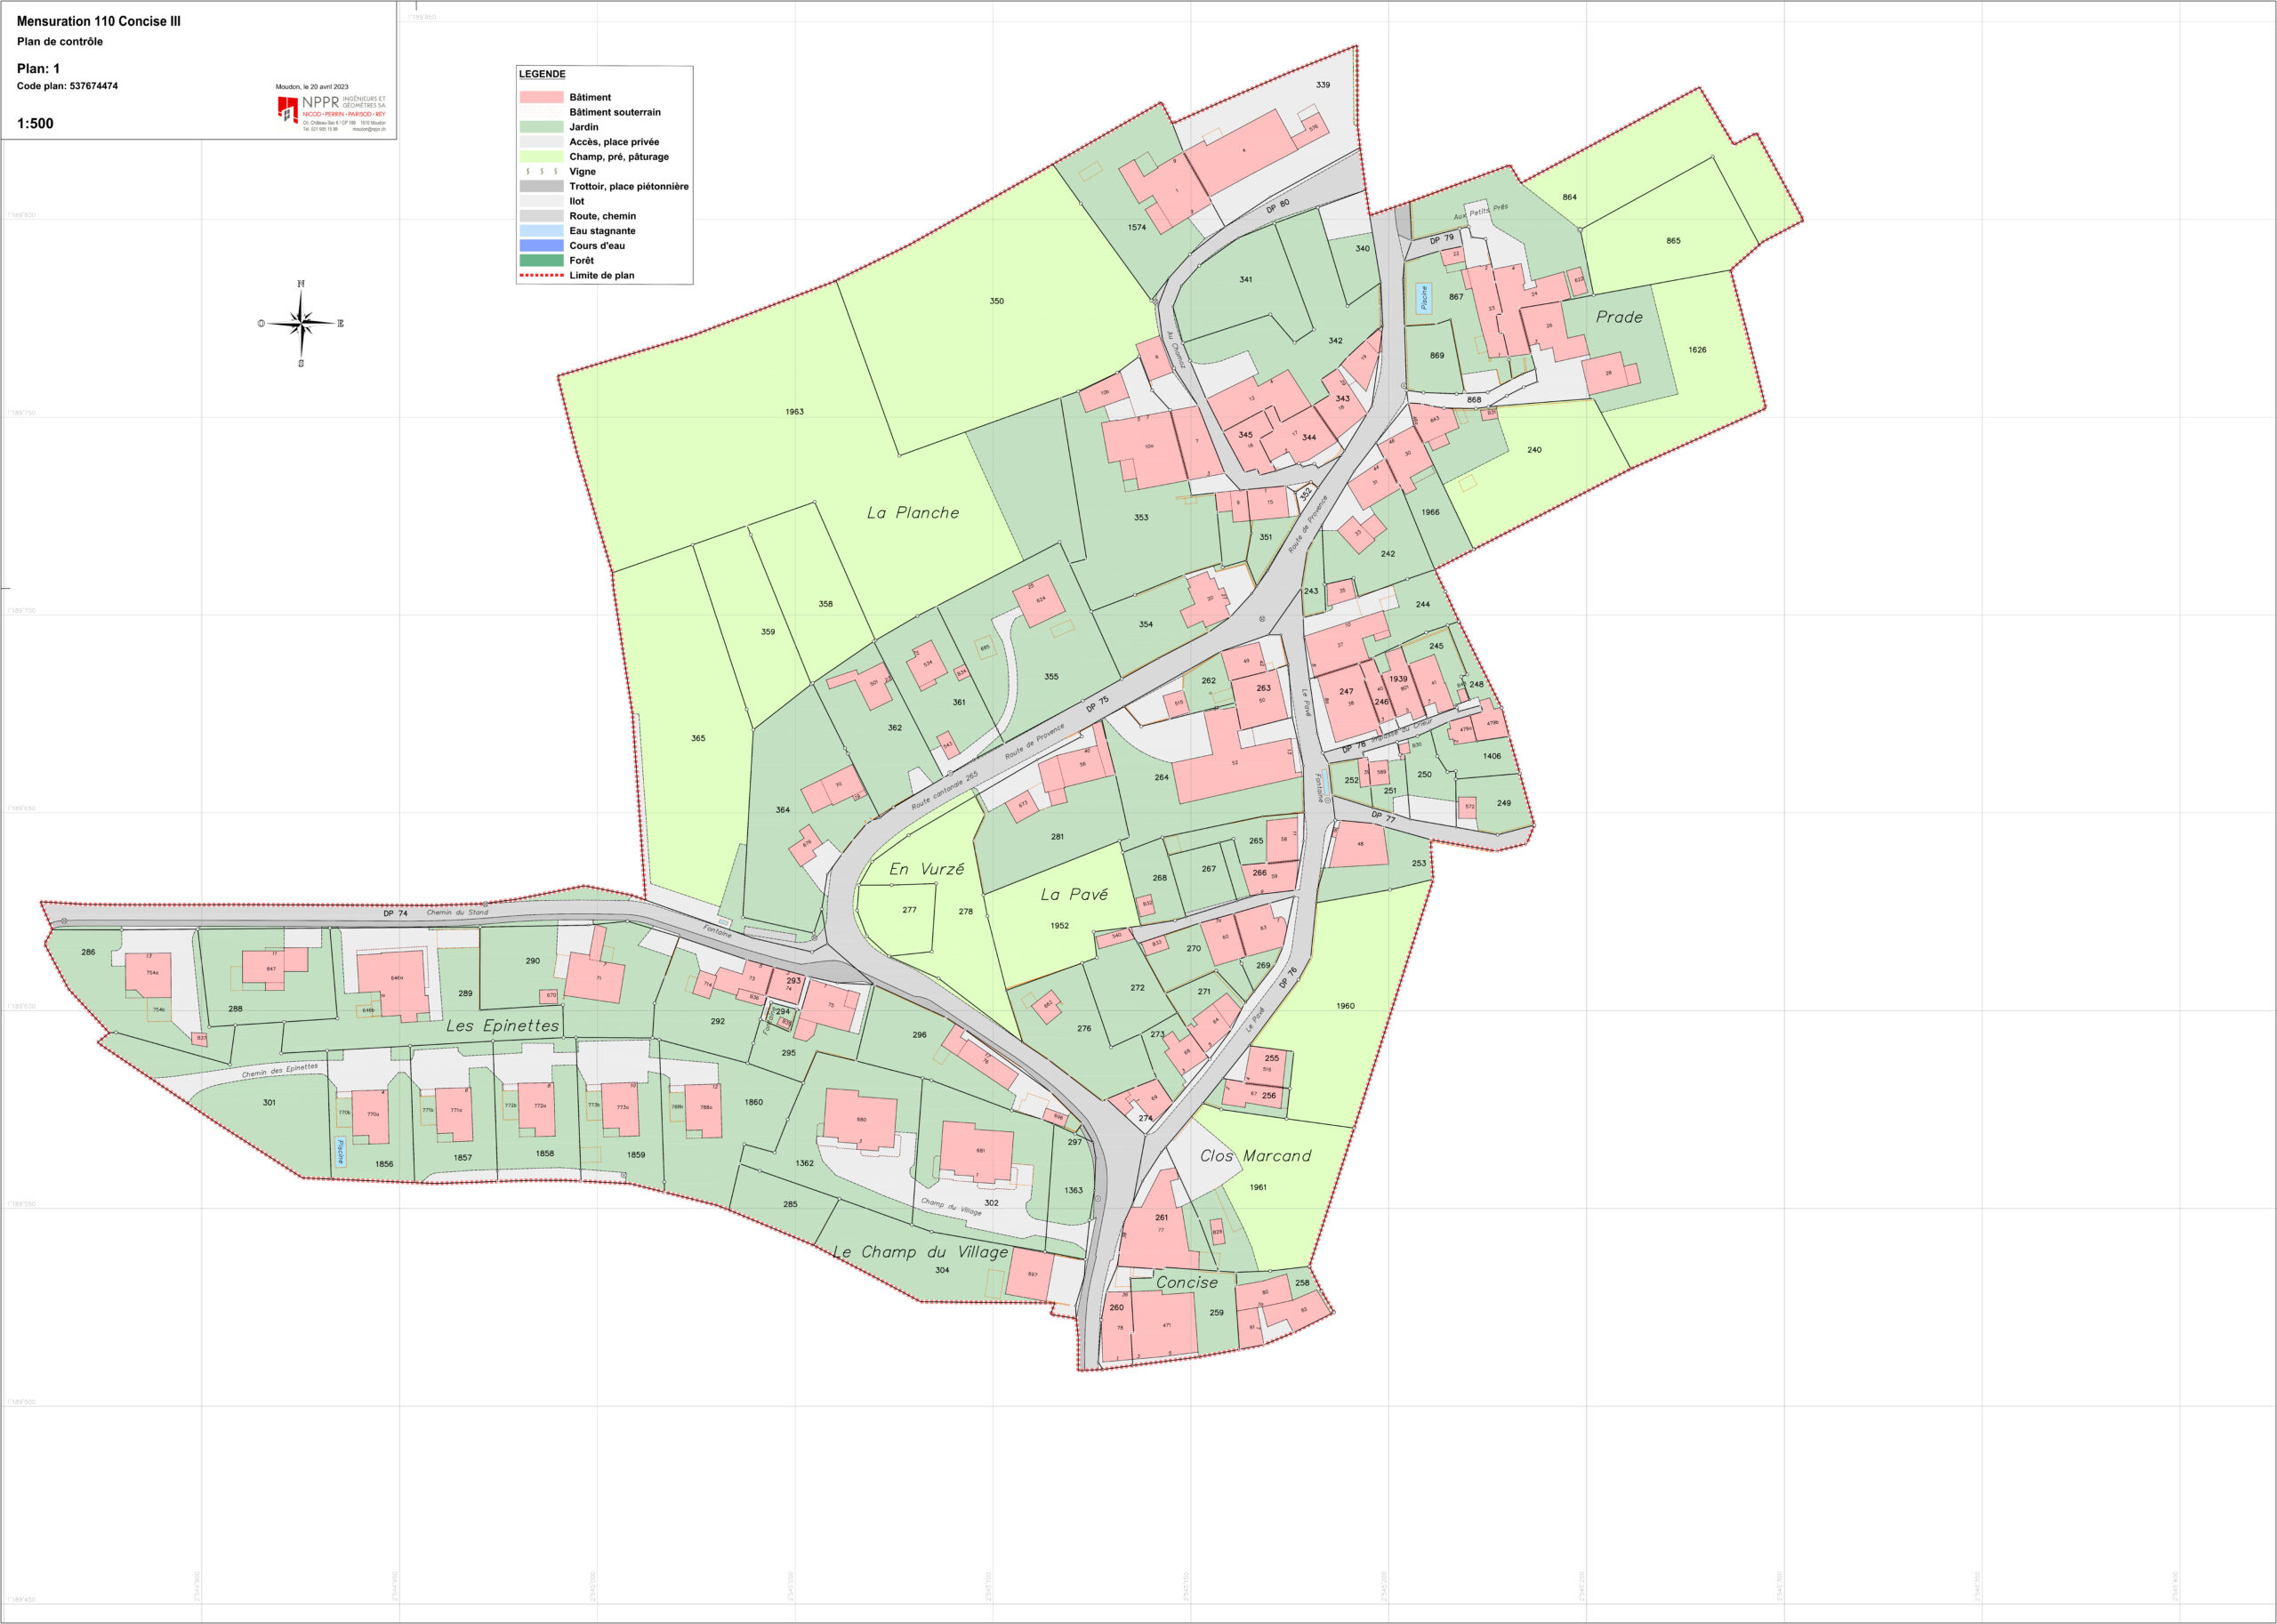The image size is (2277, 1624).
Task: Click the En Vurzé place label
Action: [927, 869]
